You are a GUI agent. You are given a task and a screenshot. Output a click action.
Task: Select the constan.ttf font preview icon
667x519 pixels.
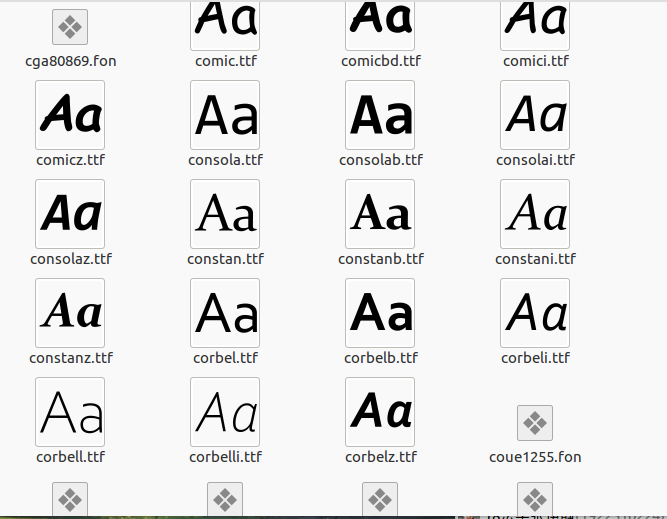coord(225,214)
